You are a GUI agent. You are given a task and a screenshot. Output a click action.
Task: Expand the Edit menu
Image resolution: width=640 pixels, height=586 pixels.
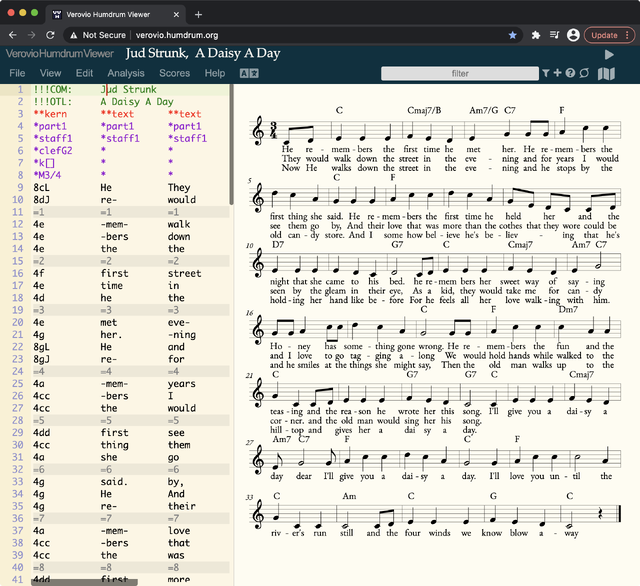pyautogui.click(x=84, y=73)
